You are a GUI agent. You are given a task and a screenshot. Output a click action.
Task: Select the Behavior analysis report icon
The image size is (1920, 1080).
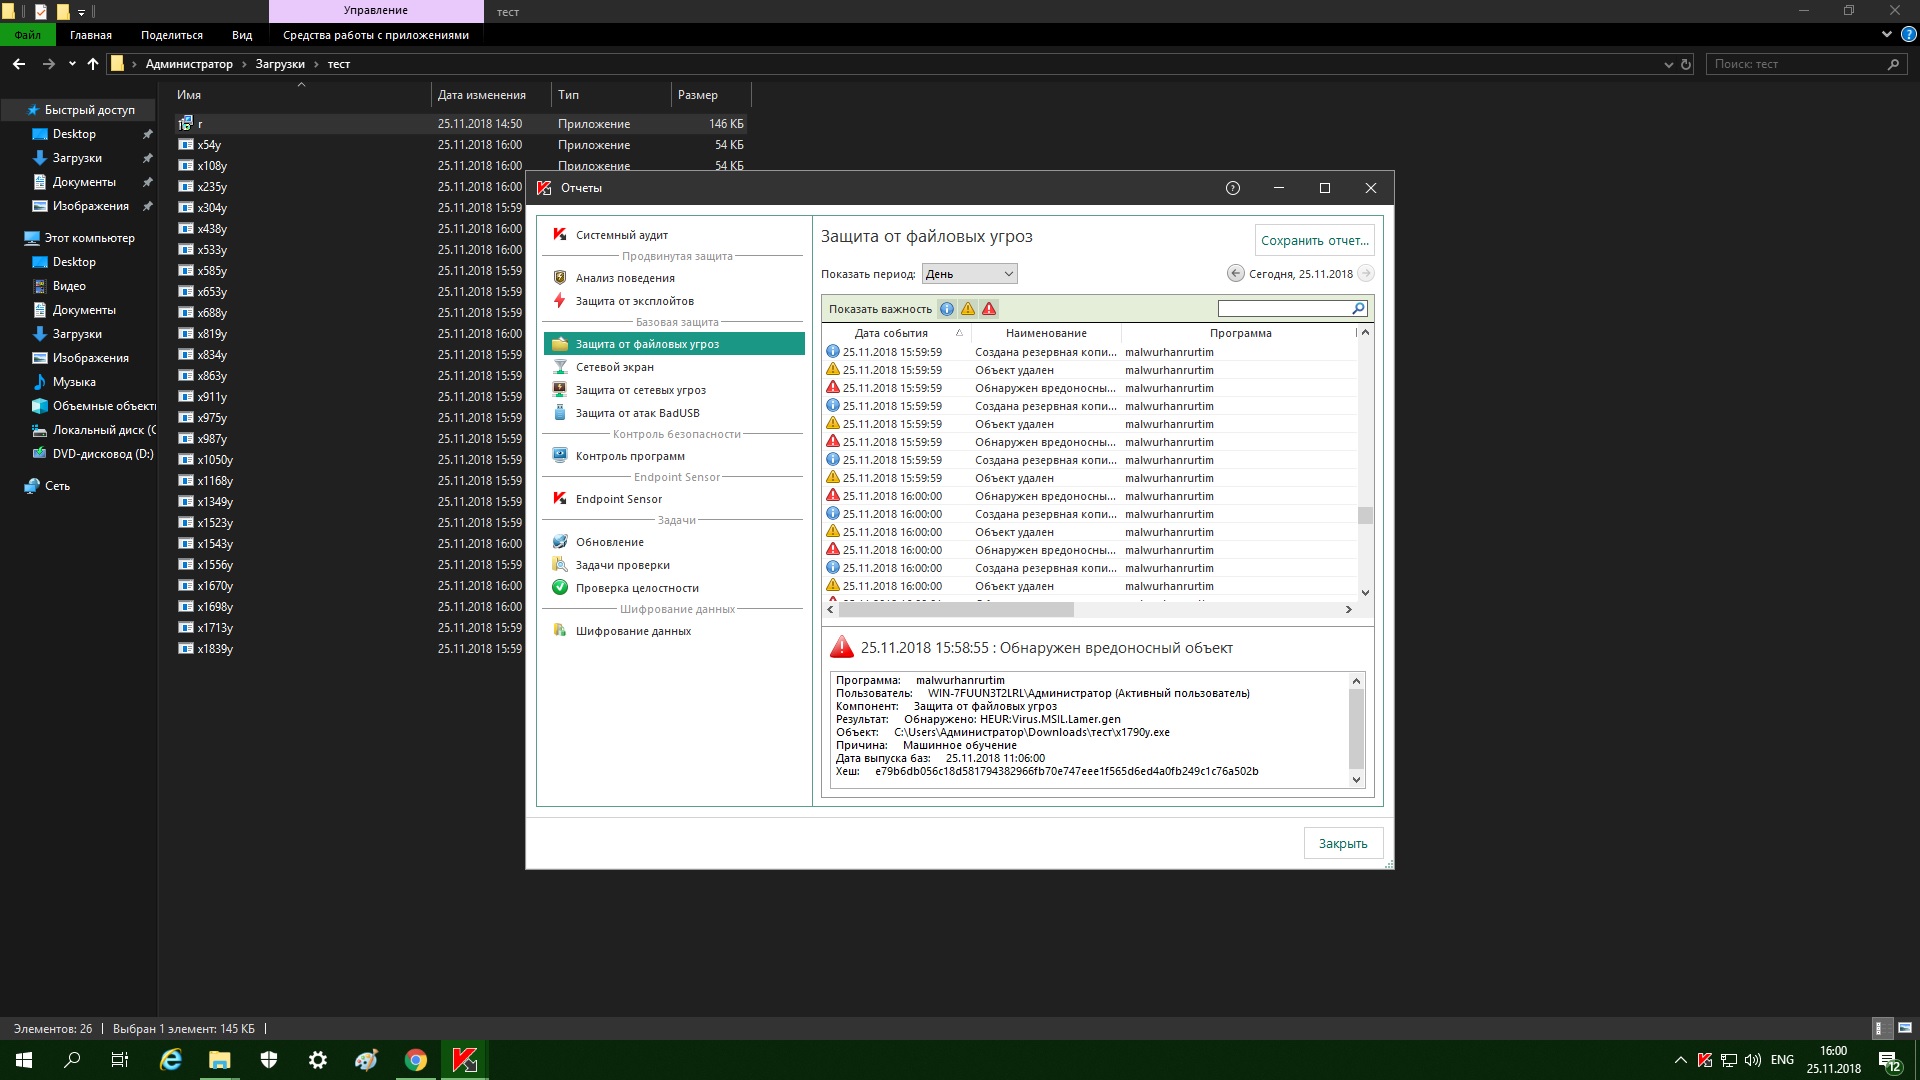pos(560,278)
